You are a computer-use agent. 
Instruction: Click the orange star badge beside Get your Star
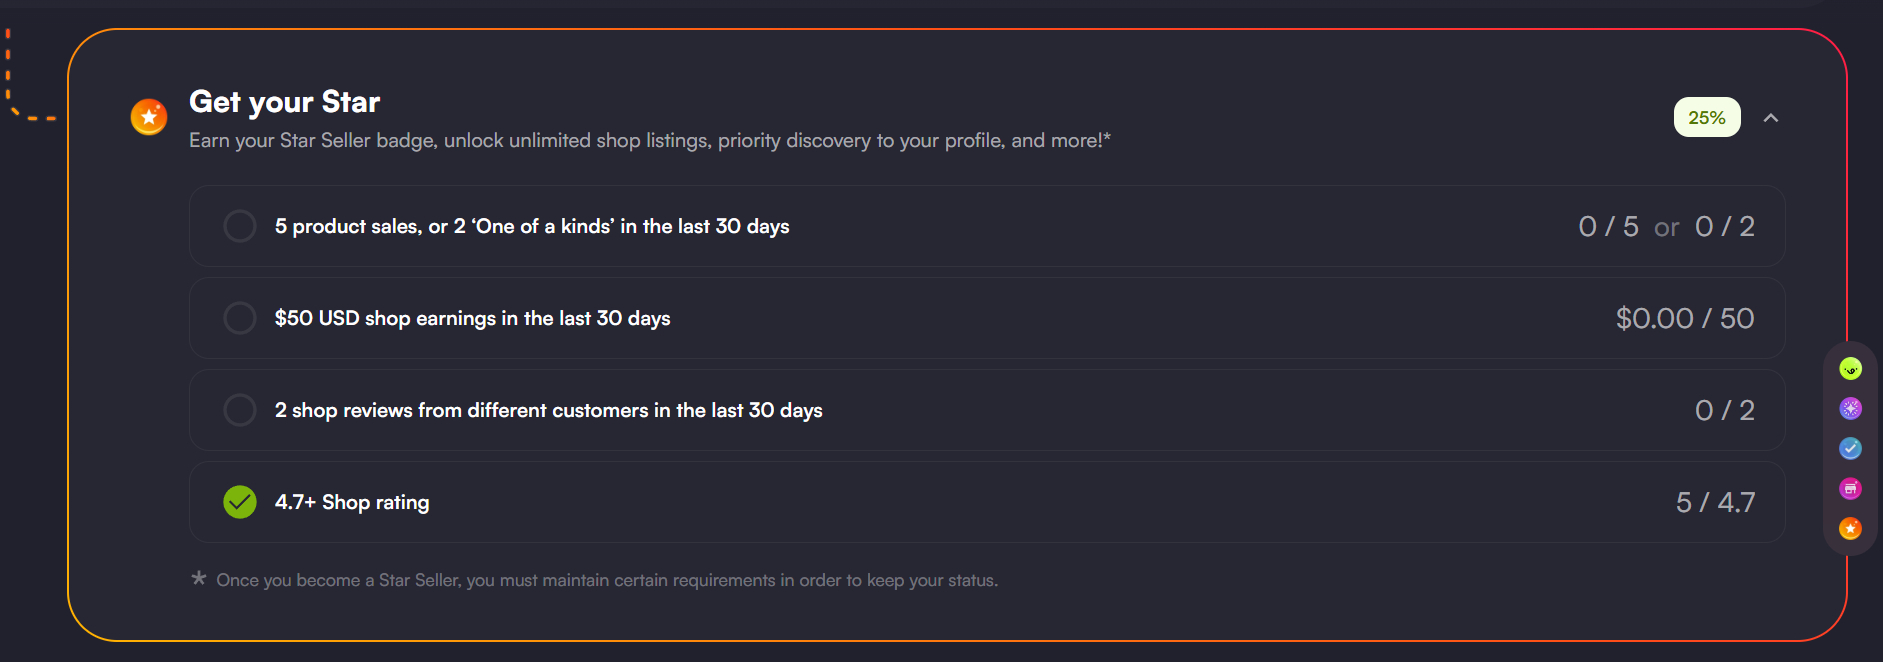149,117
